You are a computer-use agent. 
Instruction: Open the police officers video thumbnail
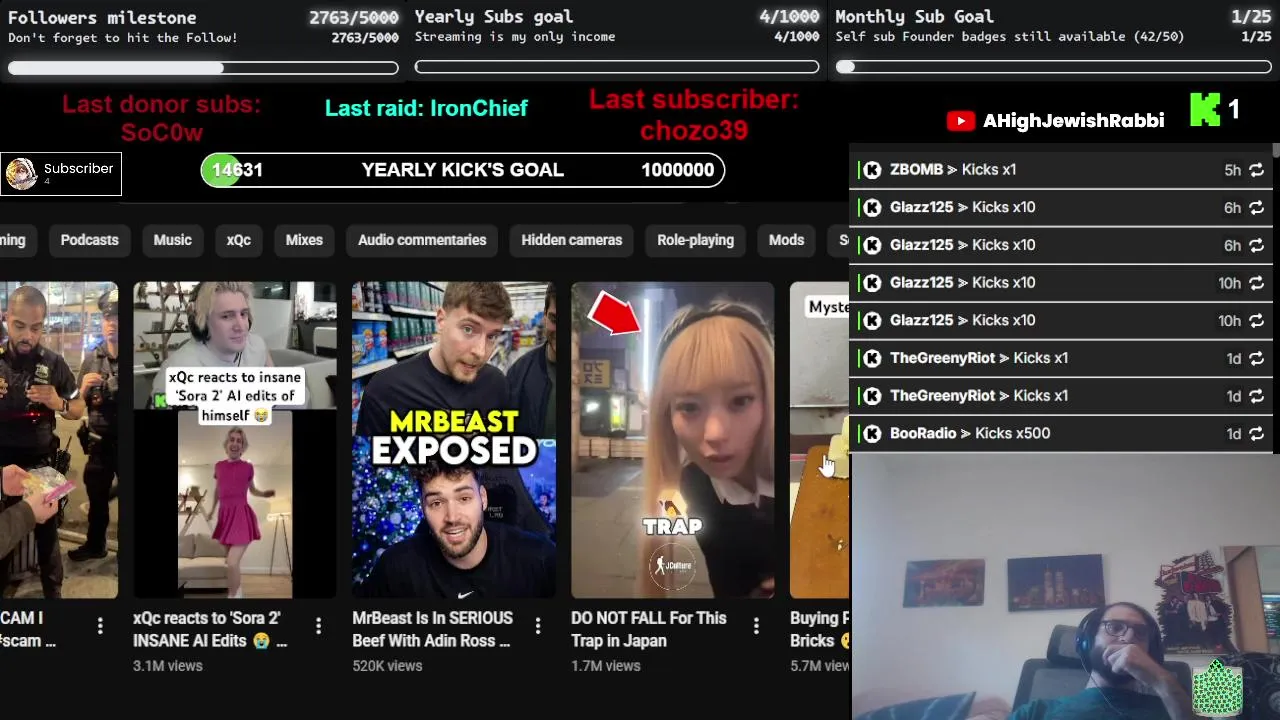[x=58, y=440]
